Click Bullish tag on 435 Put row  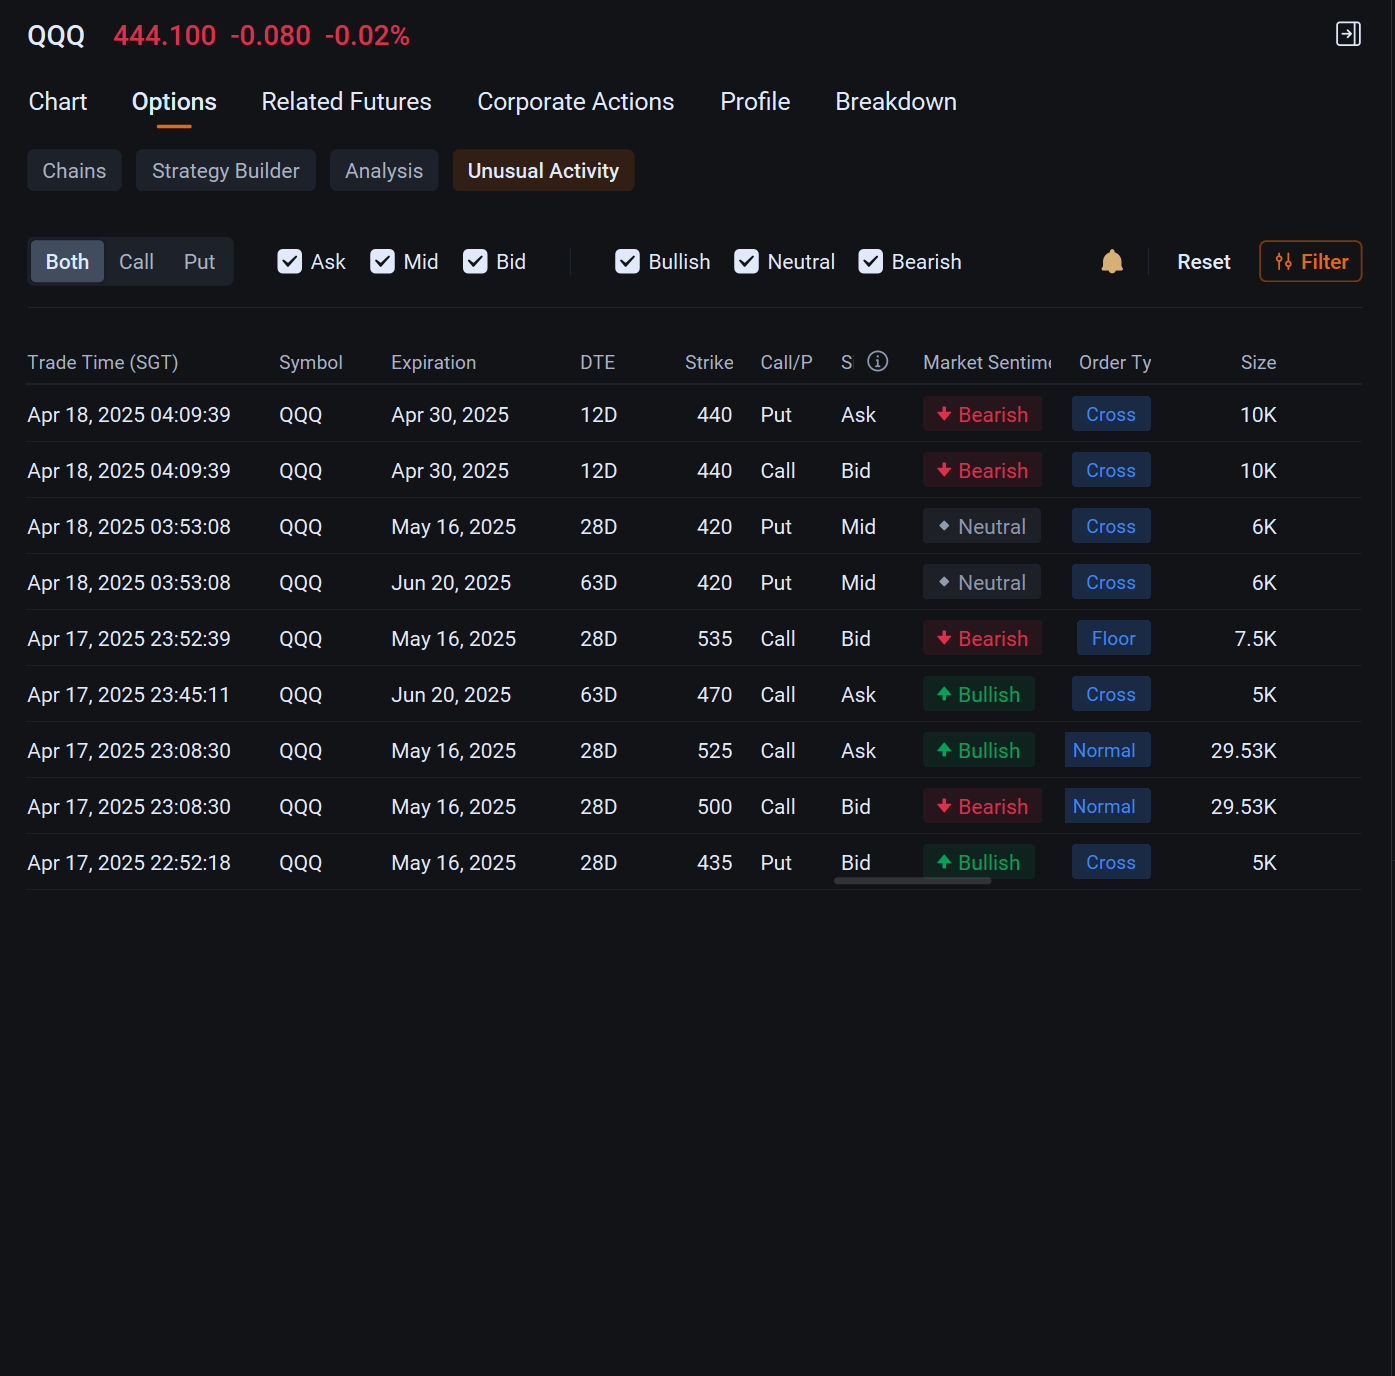click(978, 862)
